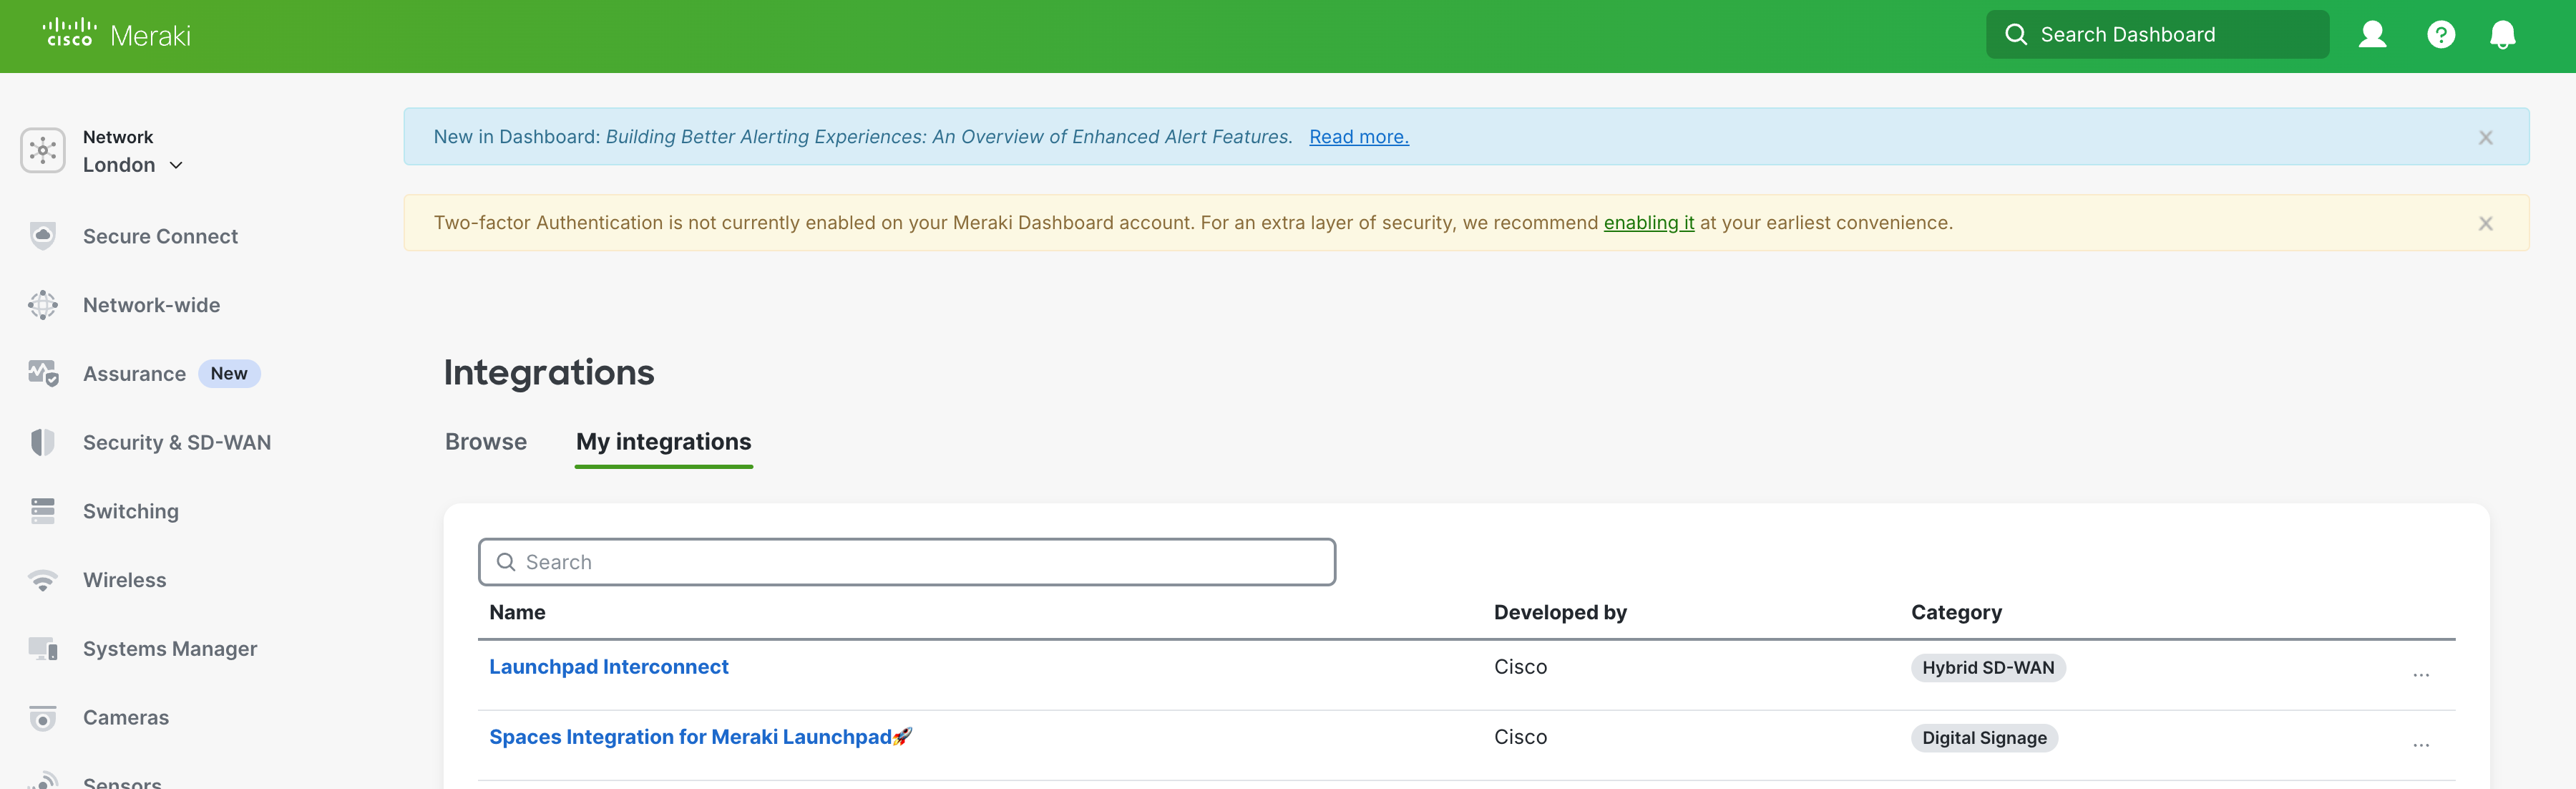The width and height of the screenshot is (2576, 789).
Task: Open the help question mark icon
Action: [x=2440, y=35]
